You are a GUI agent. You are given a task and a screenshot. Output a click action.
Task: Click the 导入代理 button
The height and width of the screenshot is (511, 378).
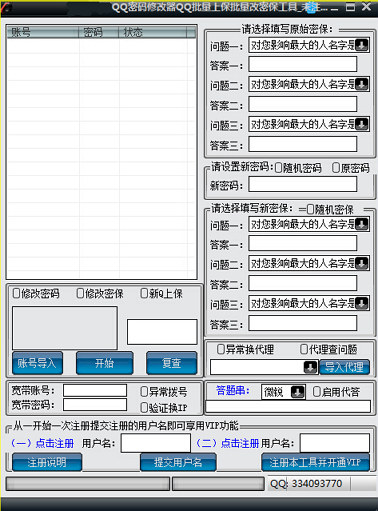(344, 367)
